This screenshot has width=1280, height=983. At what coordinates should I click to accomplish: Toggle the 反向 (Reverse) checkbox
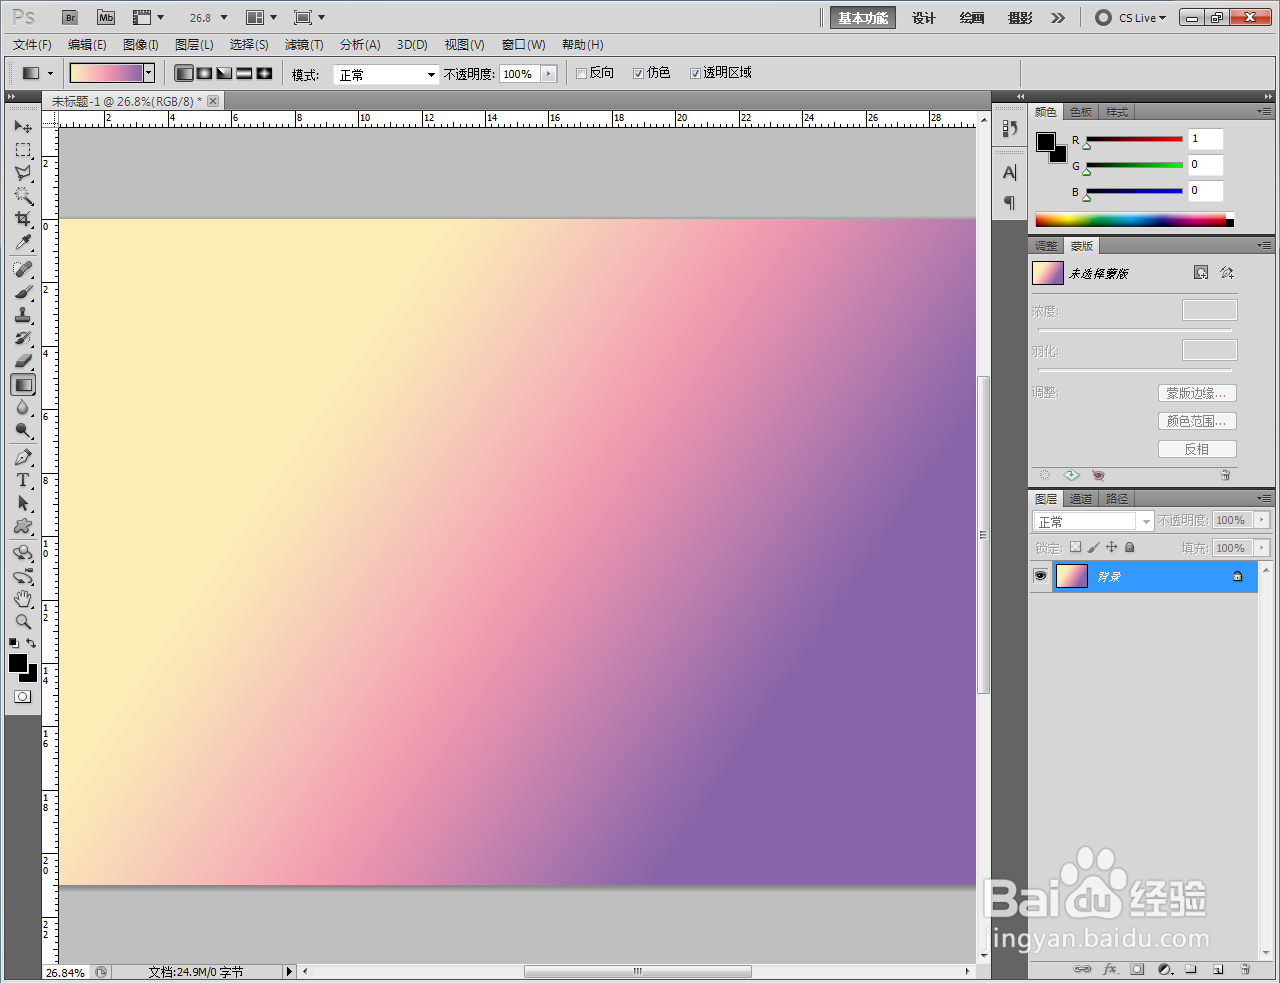[x=581, y=73]
